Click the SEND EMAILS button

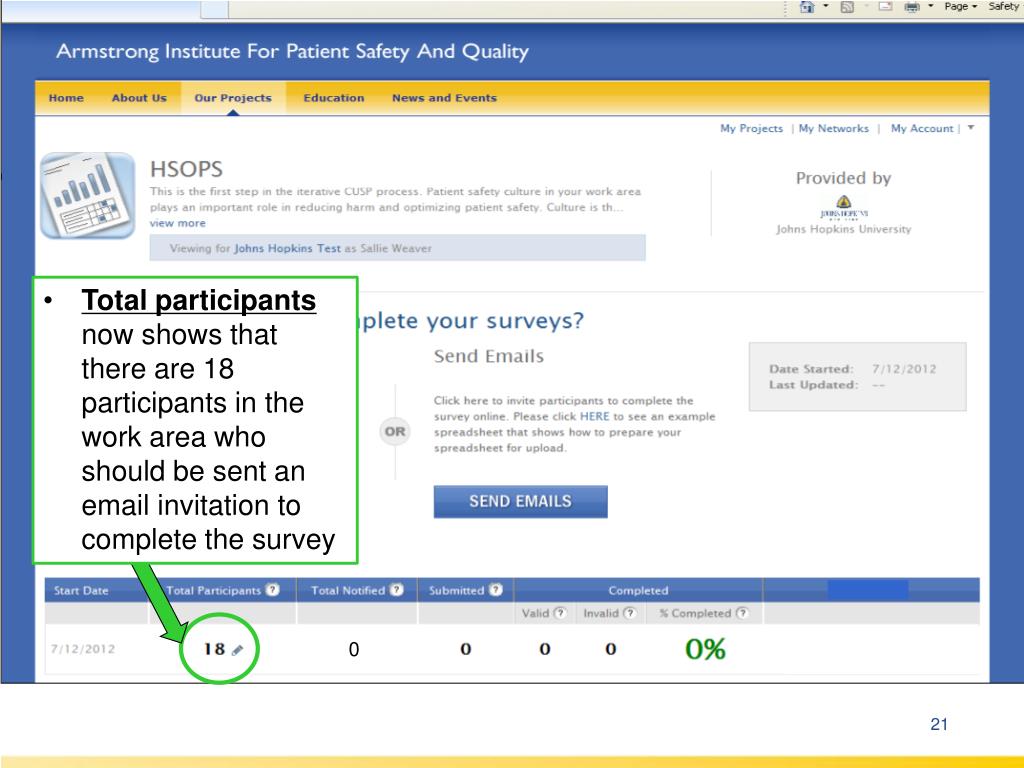click(x=520, y=502)
